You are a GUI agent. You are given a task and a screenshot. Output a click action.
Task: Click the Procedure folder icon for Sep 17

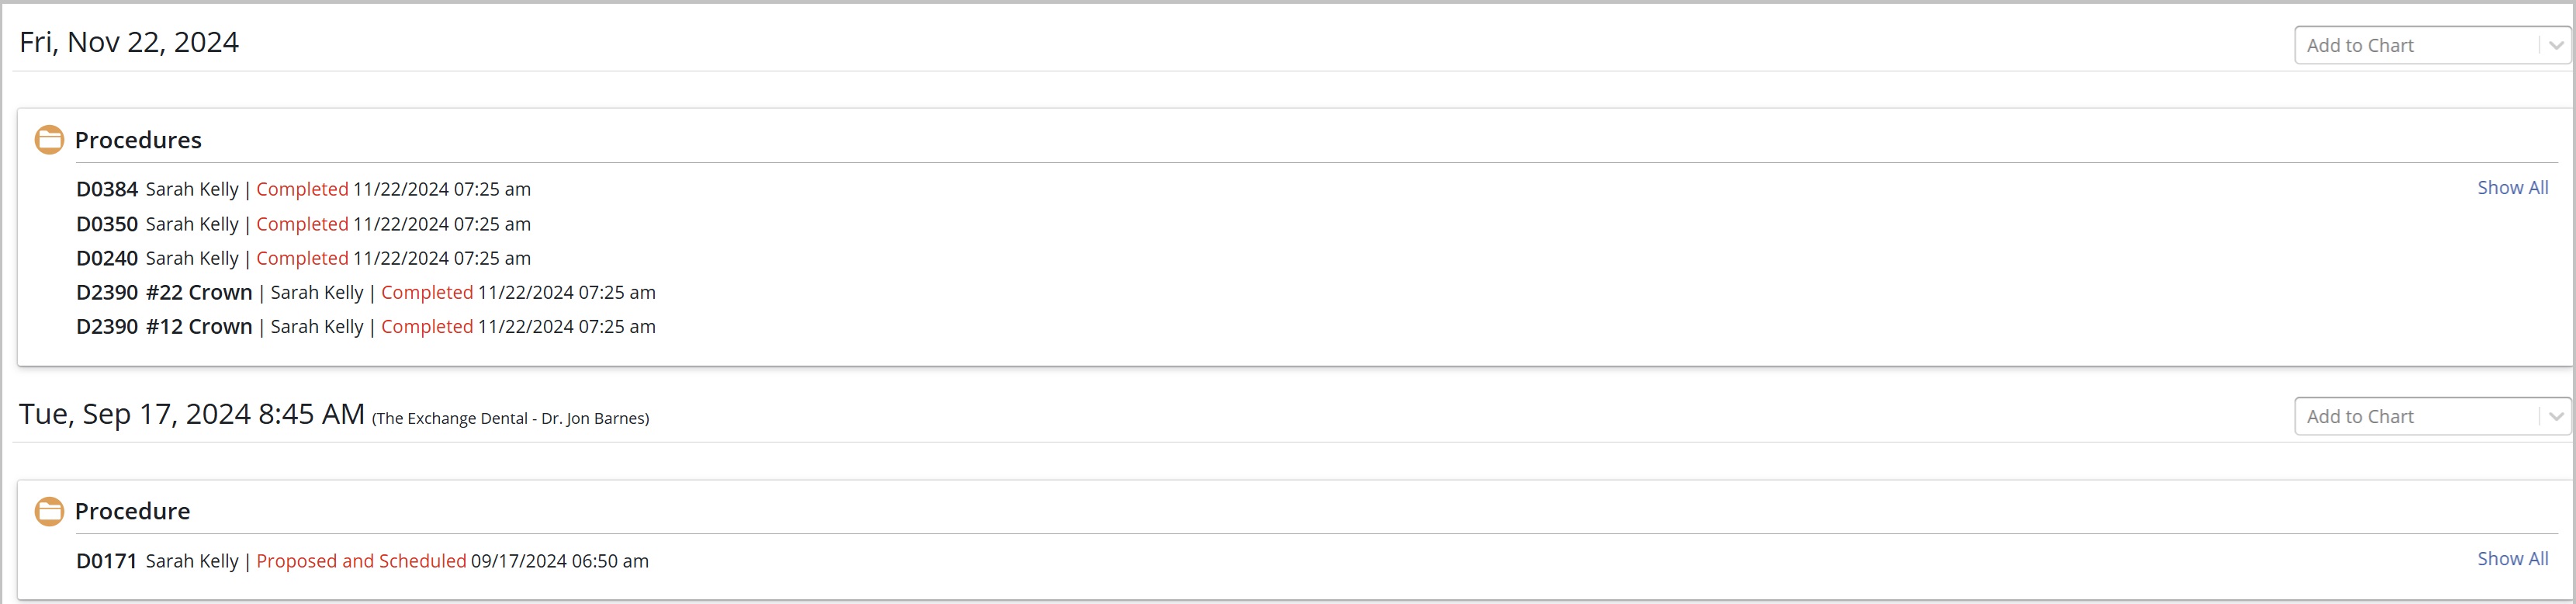coord(49,511)
